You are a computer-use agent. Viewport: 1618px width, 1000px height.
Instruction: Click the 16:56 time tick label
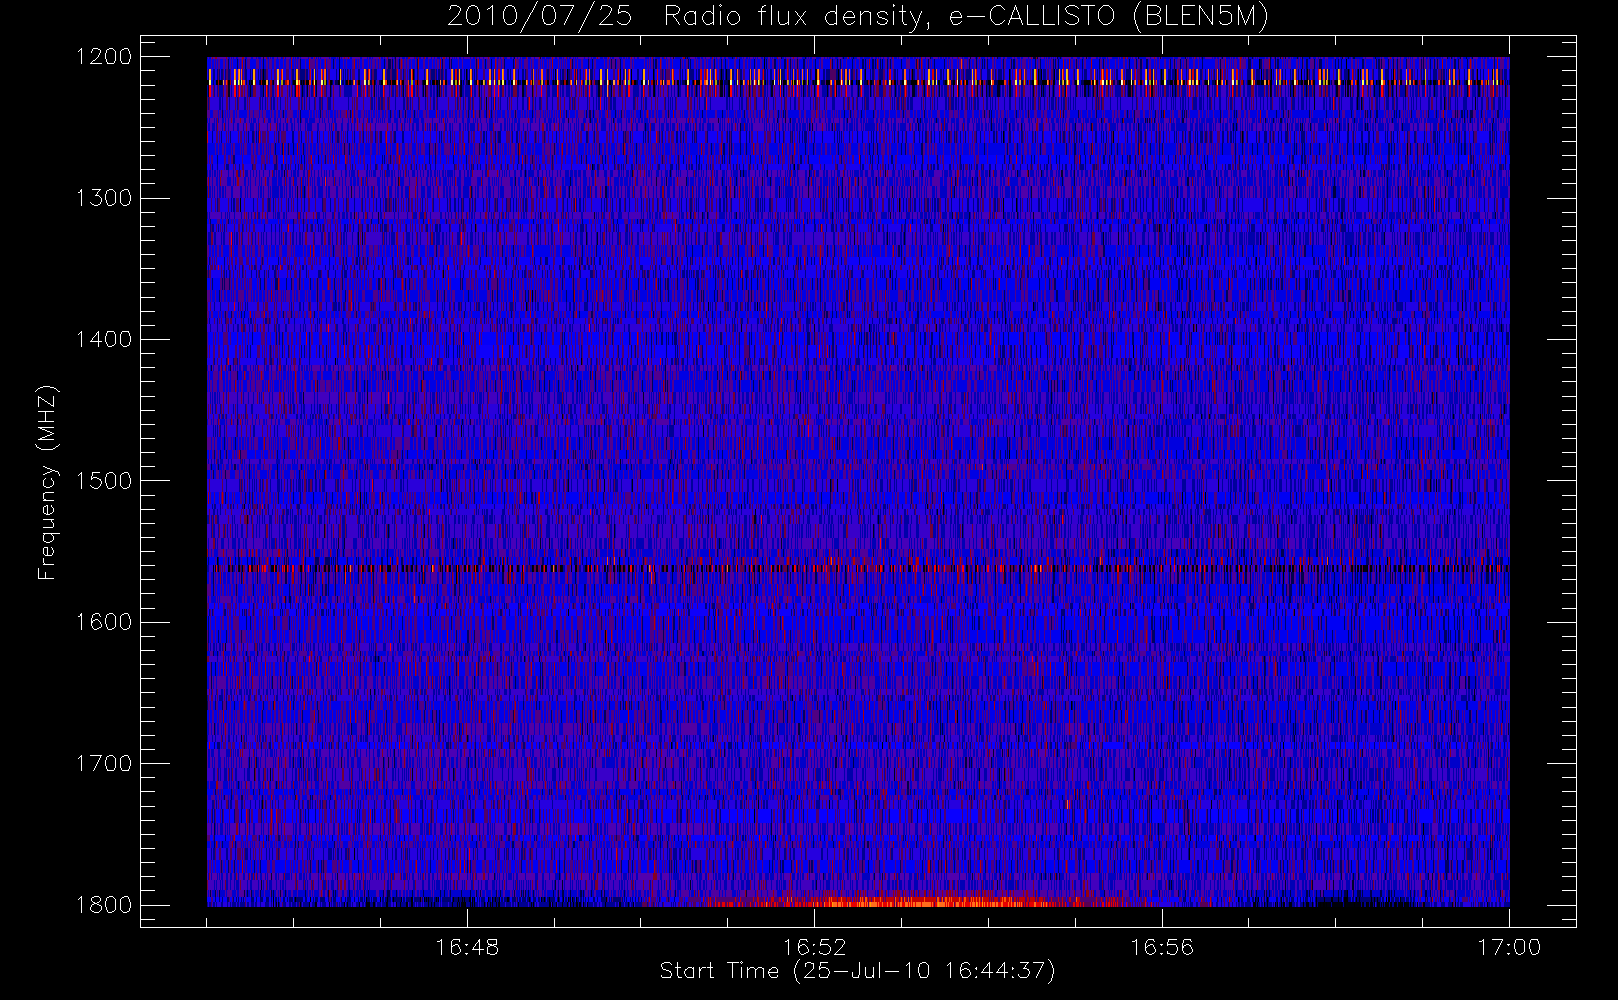coord(1162,947)
